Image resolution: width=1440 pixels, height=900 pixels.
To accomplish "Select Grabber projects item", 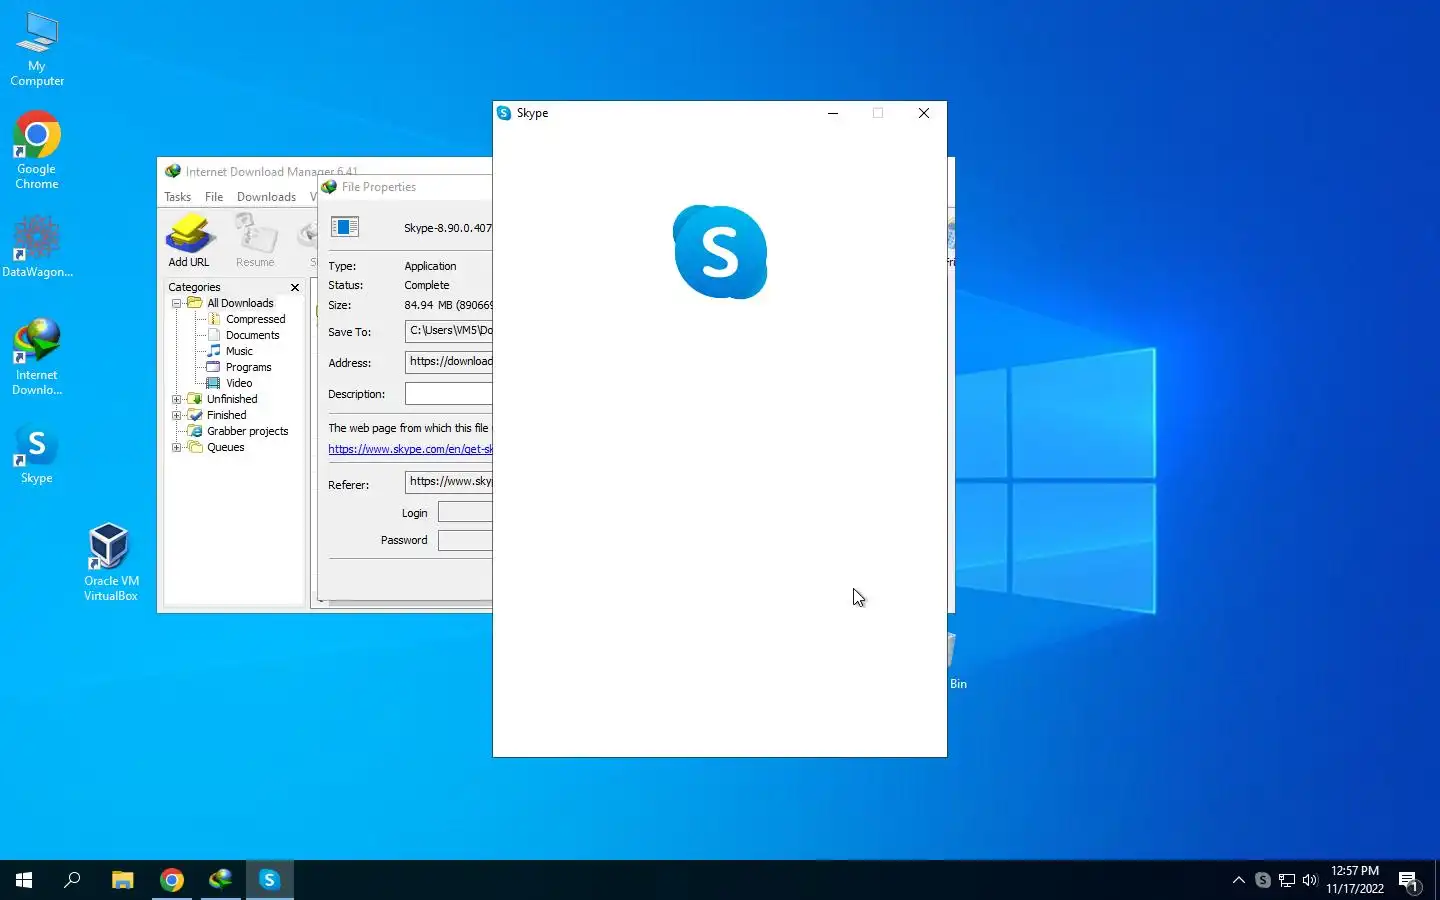I will [x=247, y=431].
